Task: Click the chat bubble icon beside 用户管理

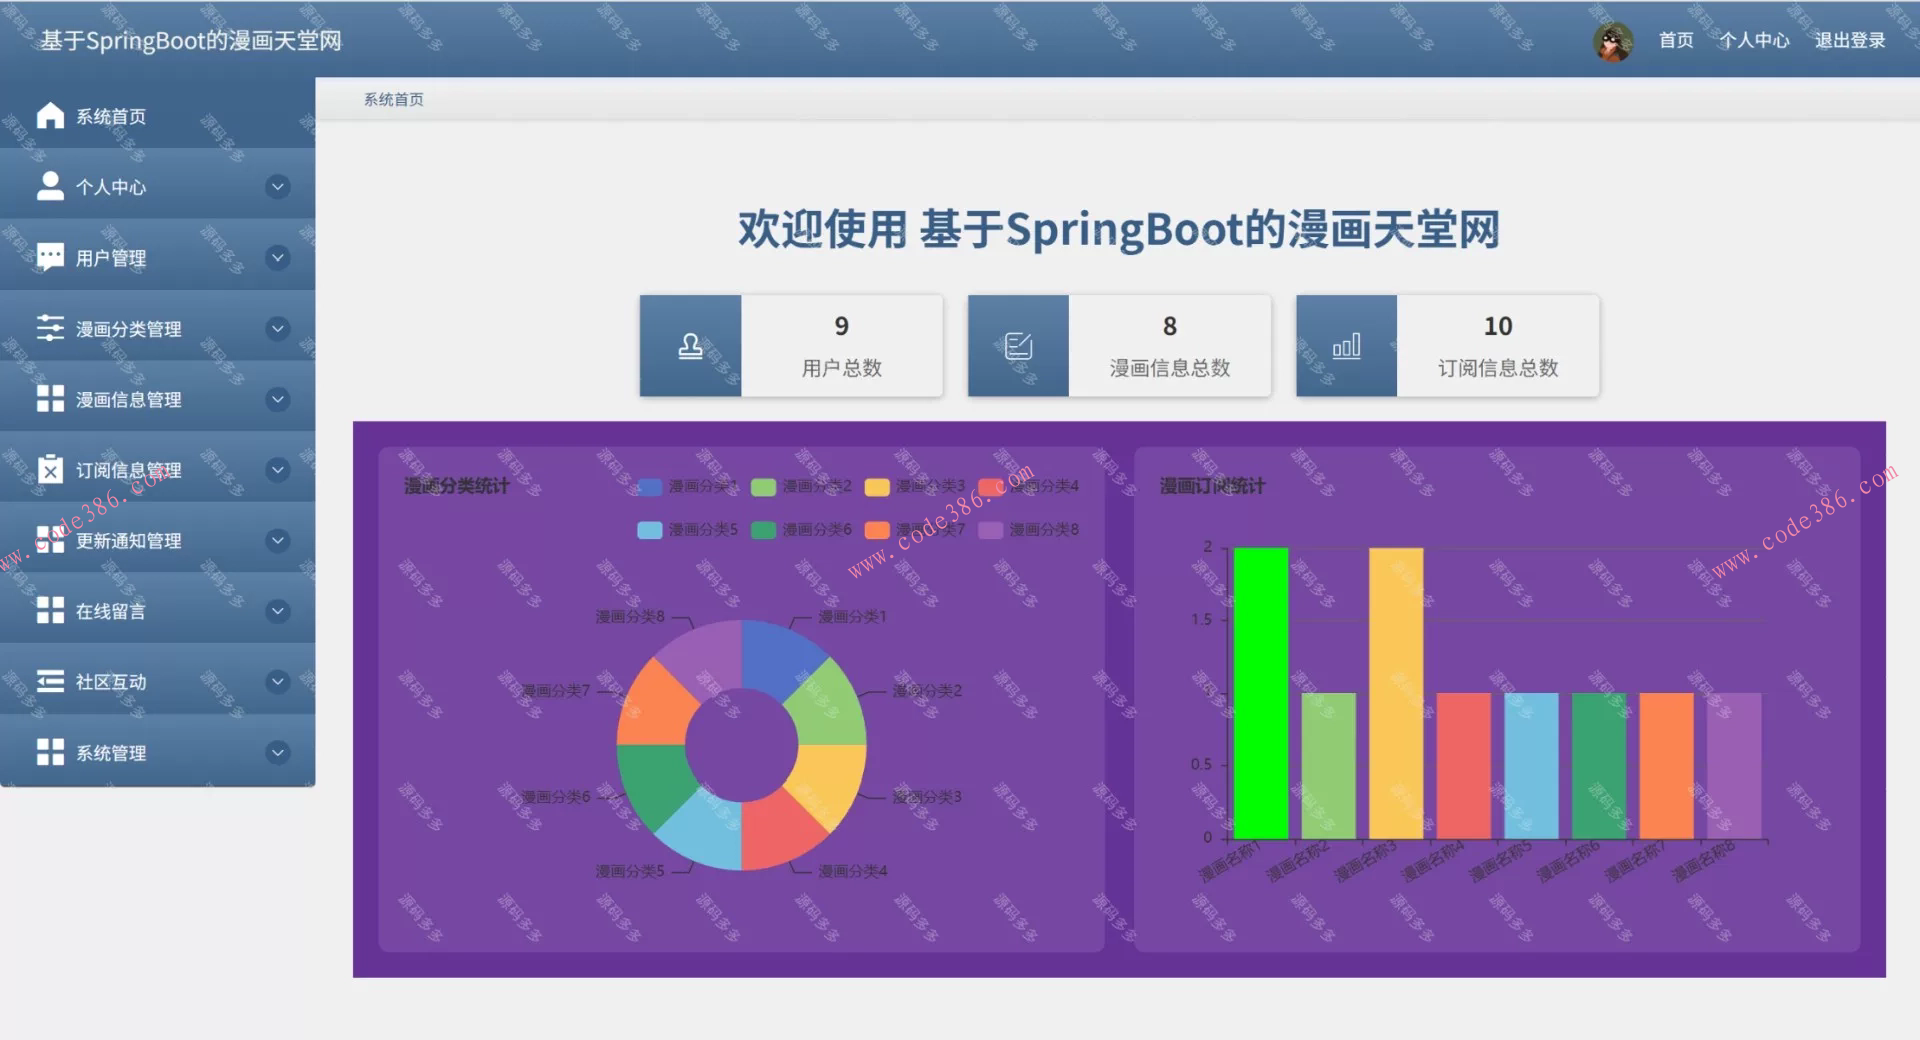Action: [50, 257]
